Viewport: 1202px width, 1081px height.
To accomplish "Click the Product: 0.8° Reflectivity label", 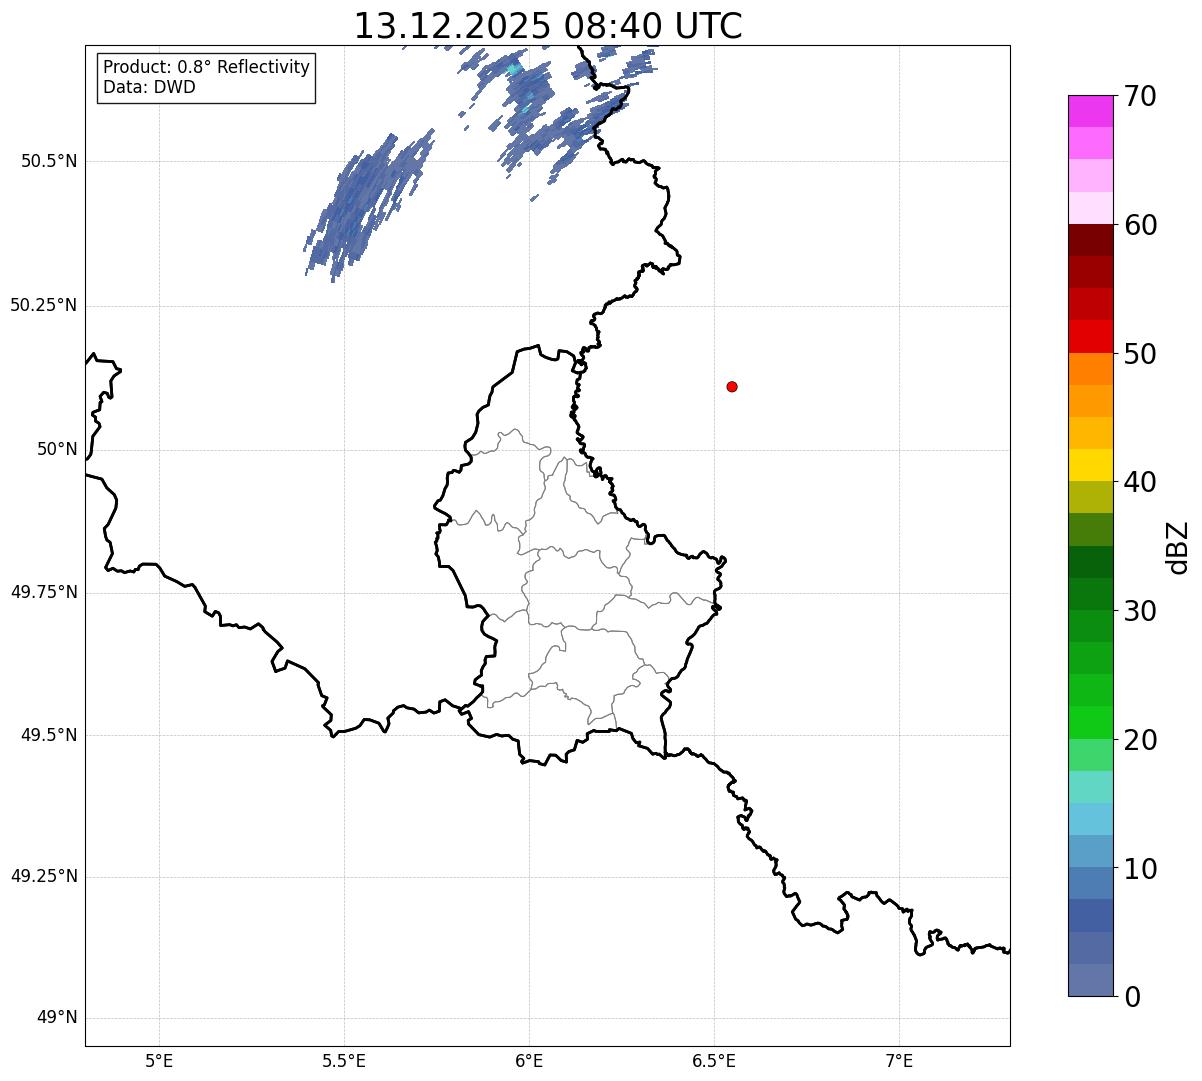I will tap(207, 67).
